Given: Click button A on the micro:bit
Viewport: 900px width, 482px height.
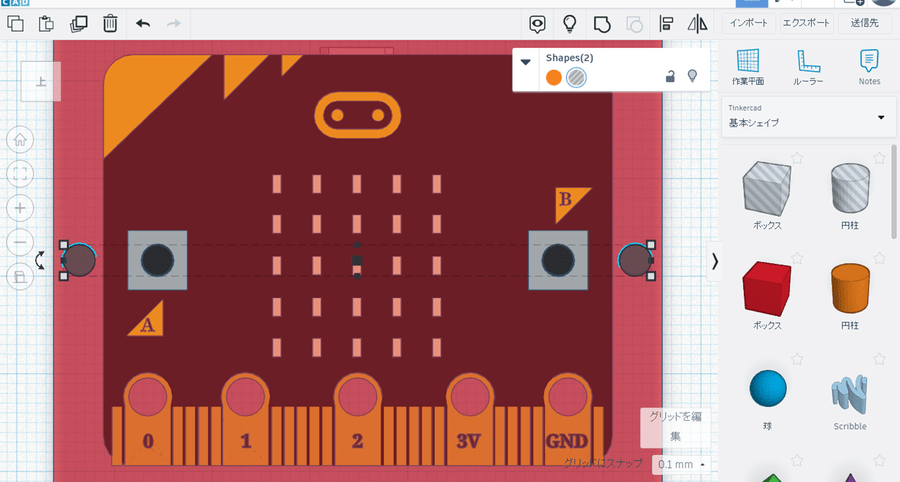Looking at the screenshot, I should [x=157, y=260].
